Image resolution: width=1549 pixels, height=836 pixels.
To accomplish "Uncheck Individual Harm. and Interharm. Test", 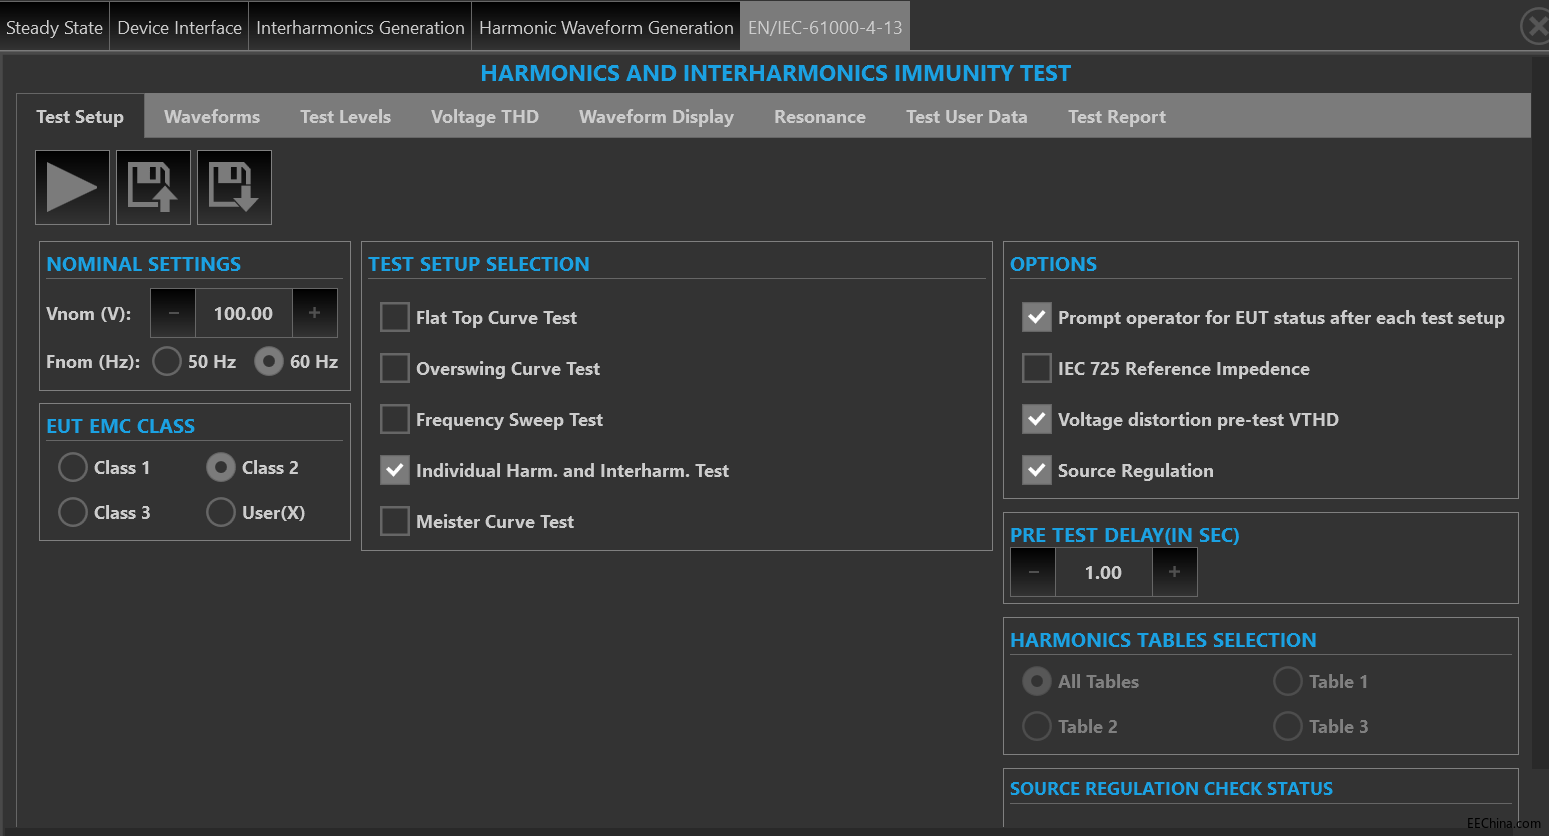I will [395, 470].
